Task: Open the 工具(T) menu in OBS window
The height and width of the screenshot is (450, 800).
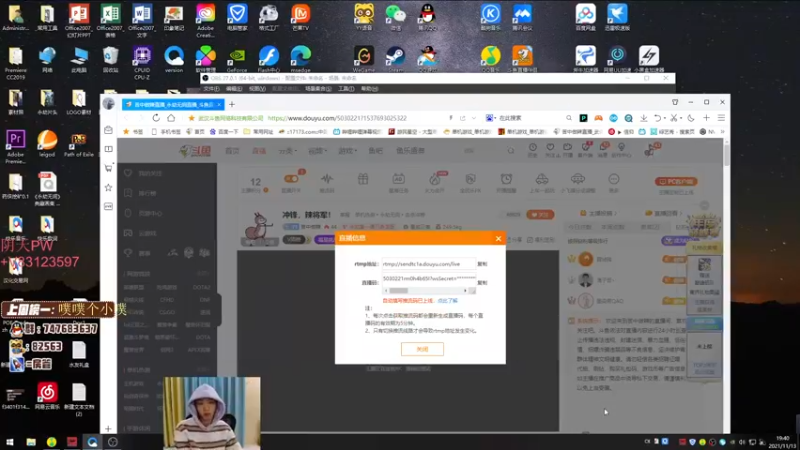Action: pos(346,89)
